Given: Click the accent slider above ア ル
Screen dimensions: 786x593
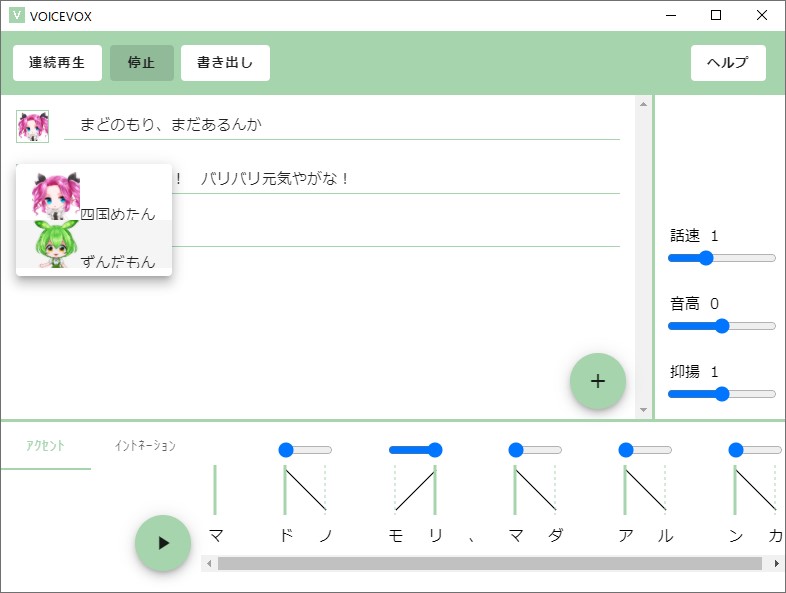Looking at the screenshot, I should [645, 450].
